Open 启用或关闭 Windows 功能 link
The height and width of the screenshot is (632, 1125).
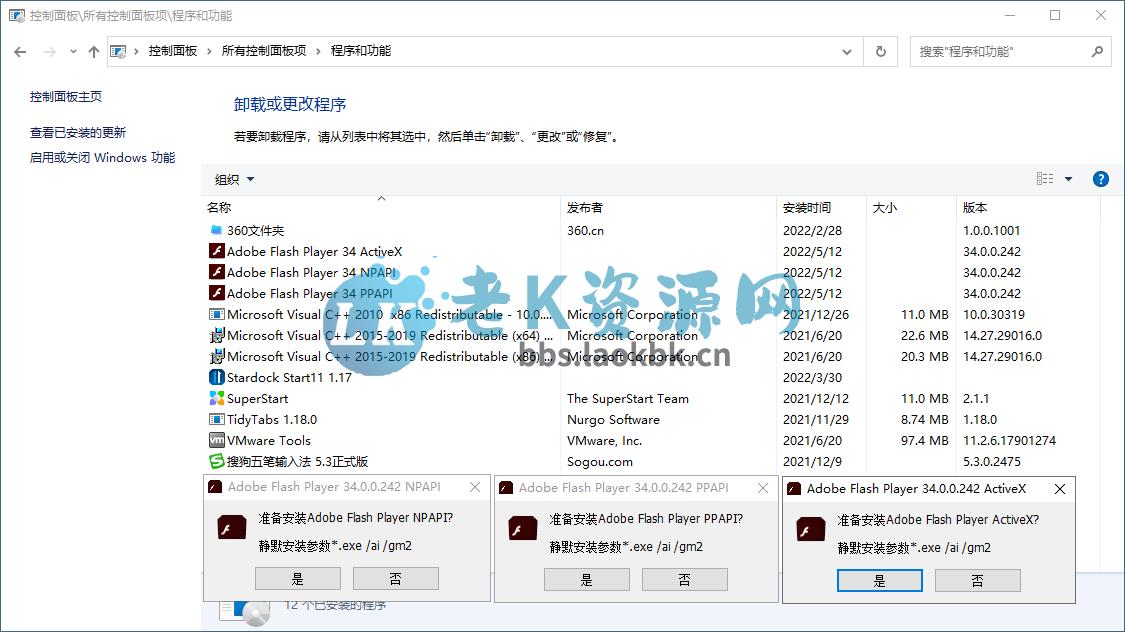pyautogui.click(x=103, y=158)
